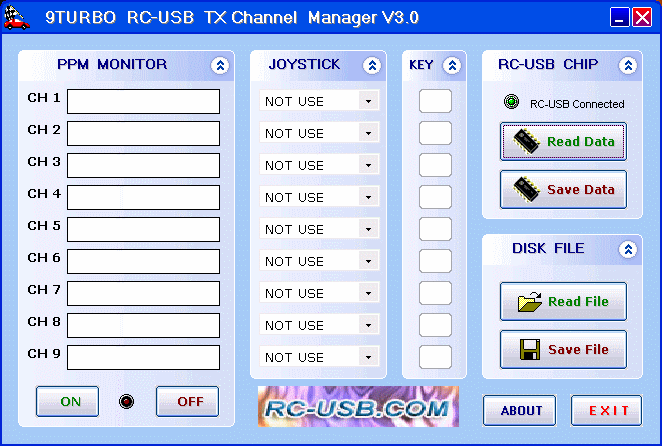Screen dimensions: 662x446
Task: Click the race car app icon
Action: coord(16,18)
